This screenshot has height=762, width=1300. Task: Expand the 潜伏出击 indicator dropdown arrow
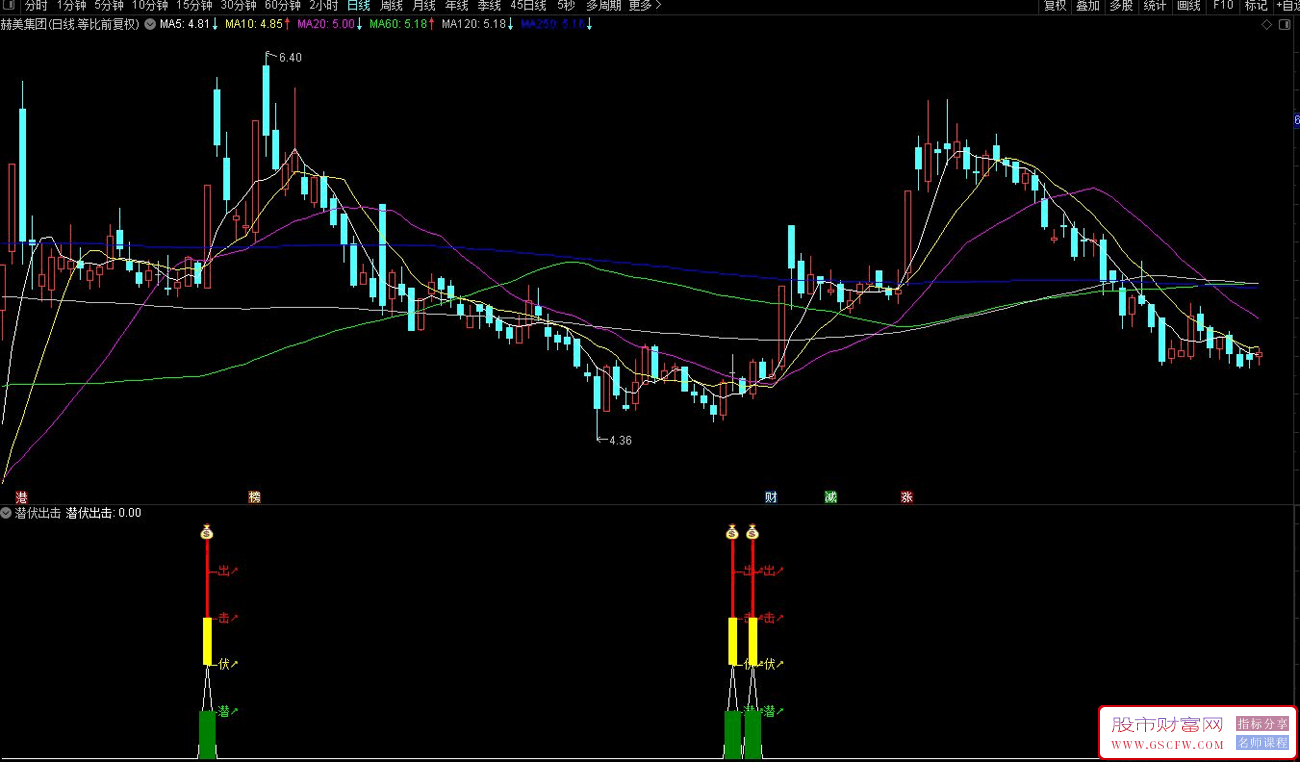tap(7, 513)
